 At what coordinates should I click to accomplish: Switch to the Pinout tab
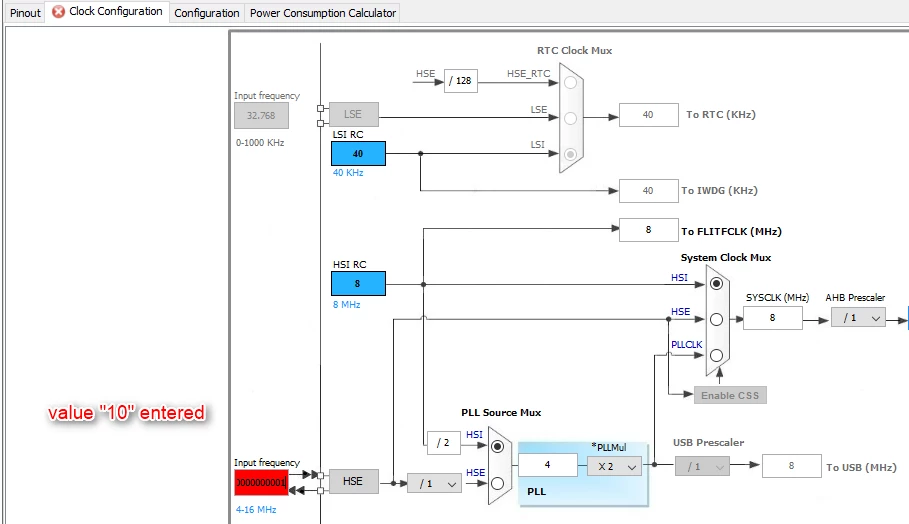[26, 13]
